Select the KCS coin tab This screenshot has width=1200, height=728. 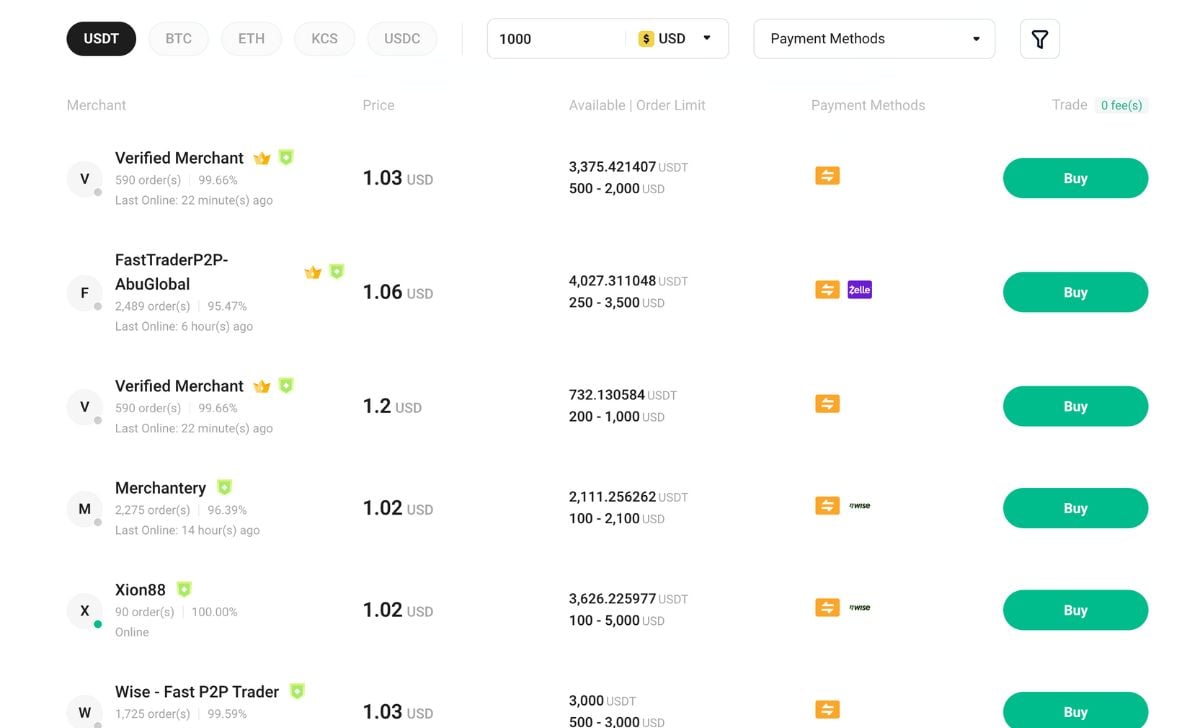(x=324, y=39)
